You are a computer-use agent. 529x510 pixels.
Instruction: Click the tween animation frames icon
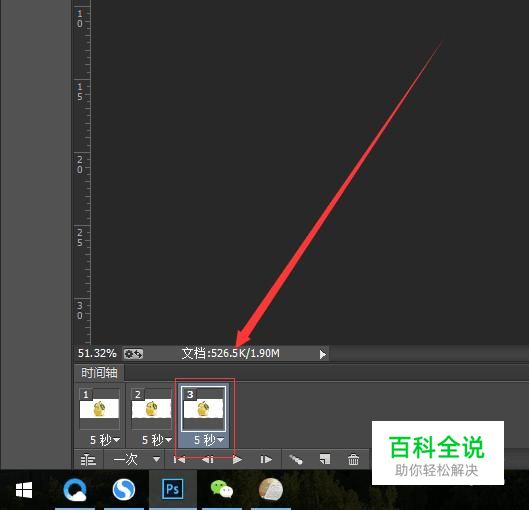(x=296, y=459)
